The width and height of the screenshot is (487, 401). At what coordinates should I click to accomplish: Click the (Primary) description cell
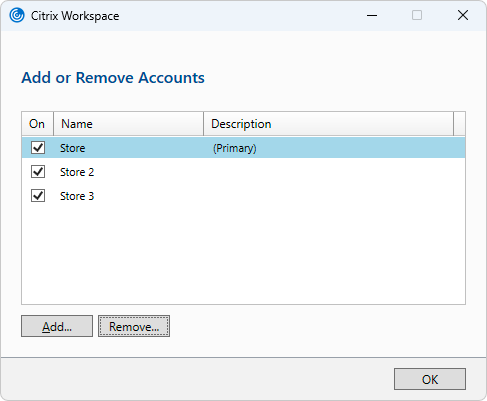(x=235, y=148)
